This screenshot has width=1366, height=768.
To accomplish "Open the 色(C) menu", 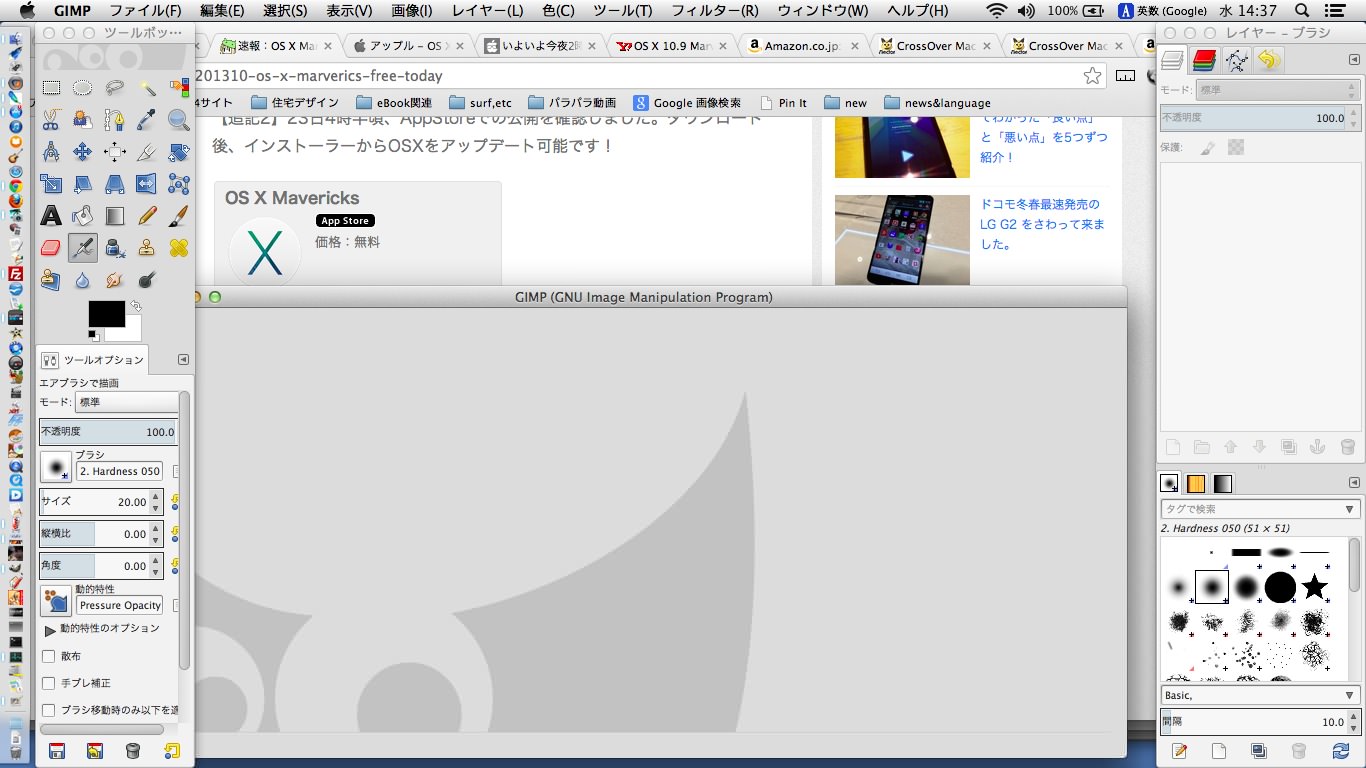I will click(x=558, y=10).
